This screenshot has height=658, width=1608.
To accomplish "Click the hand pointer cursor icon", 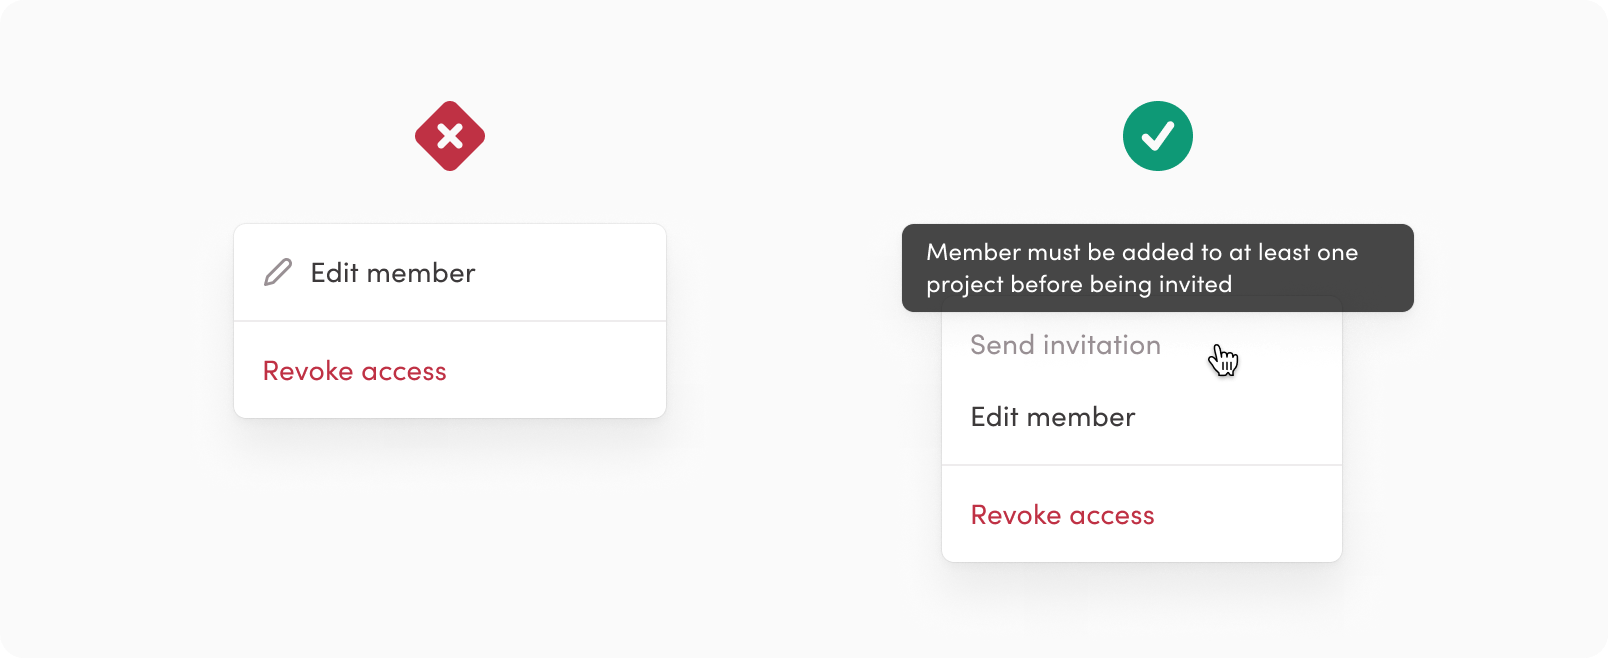I will [x=1223, y=360].
